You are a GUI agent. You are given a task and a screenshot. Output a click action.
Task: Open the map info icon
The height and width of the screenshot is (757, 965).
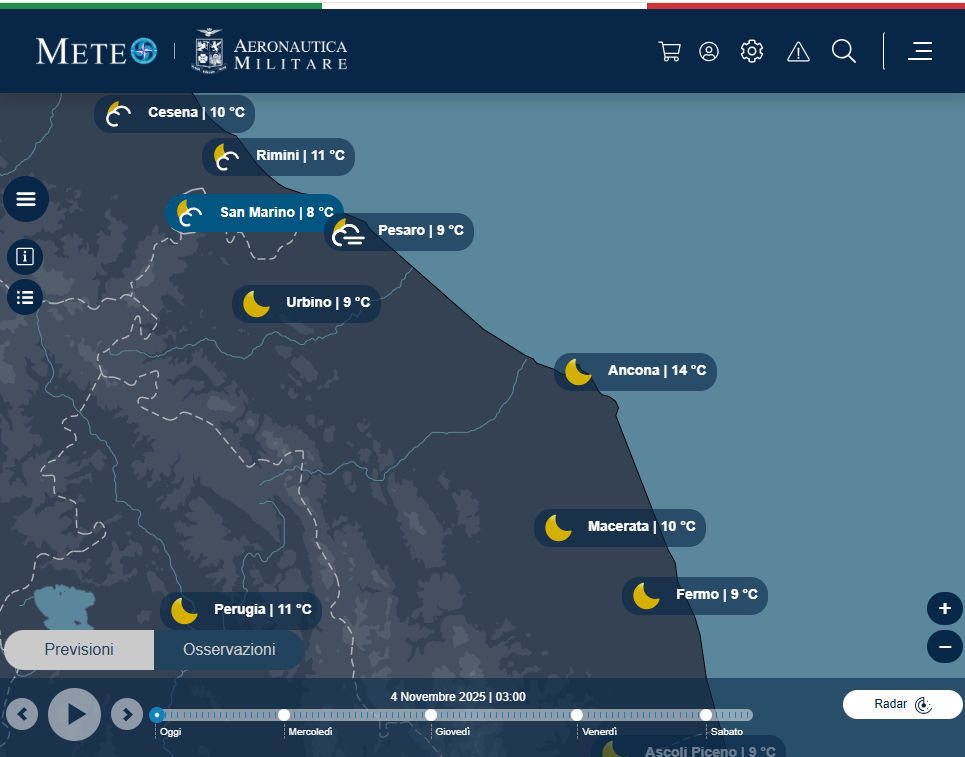pyautogui.click(x=25, y=257)
